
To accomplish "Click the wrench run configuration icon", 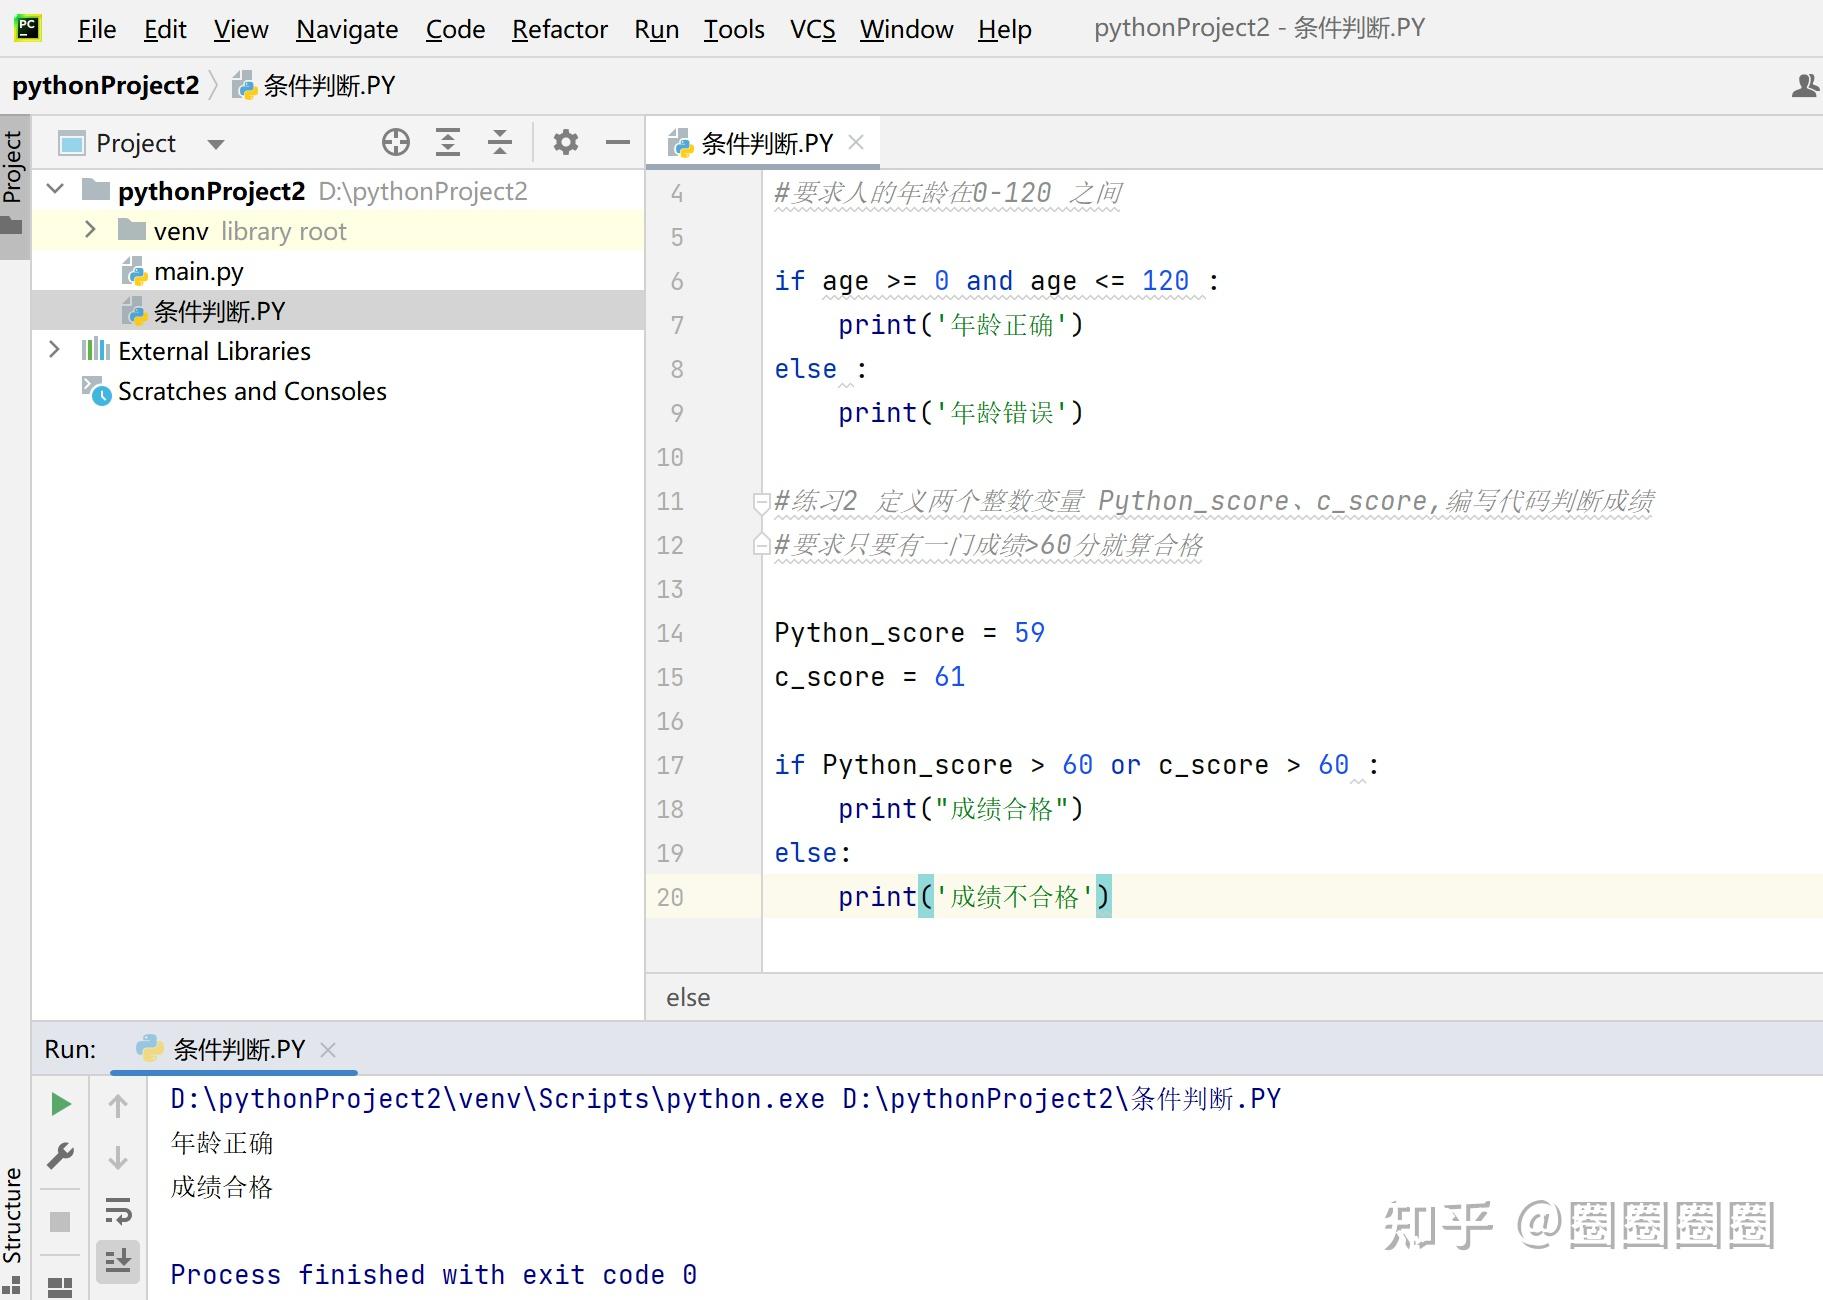I will [x=61, y=1156].
